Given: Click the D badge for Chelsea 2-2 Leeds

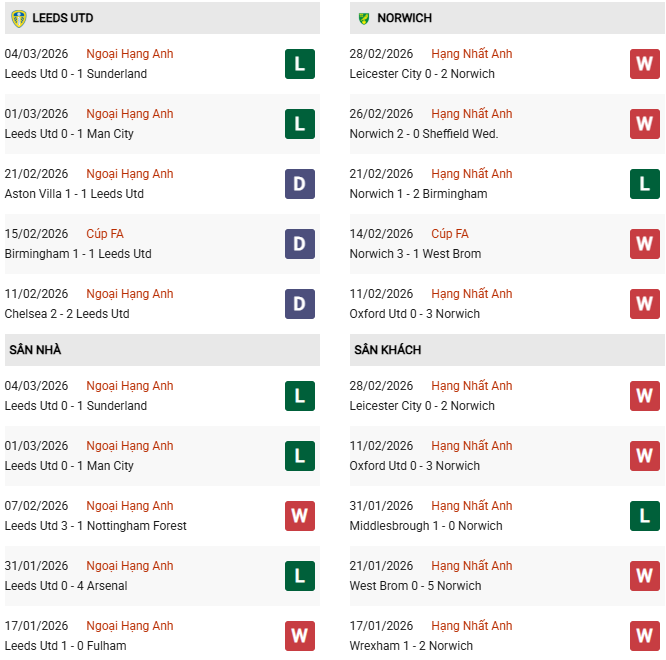Looking at the screenshot, I should 299,304.
